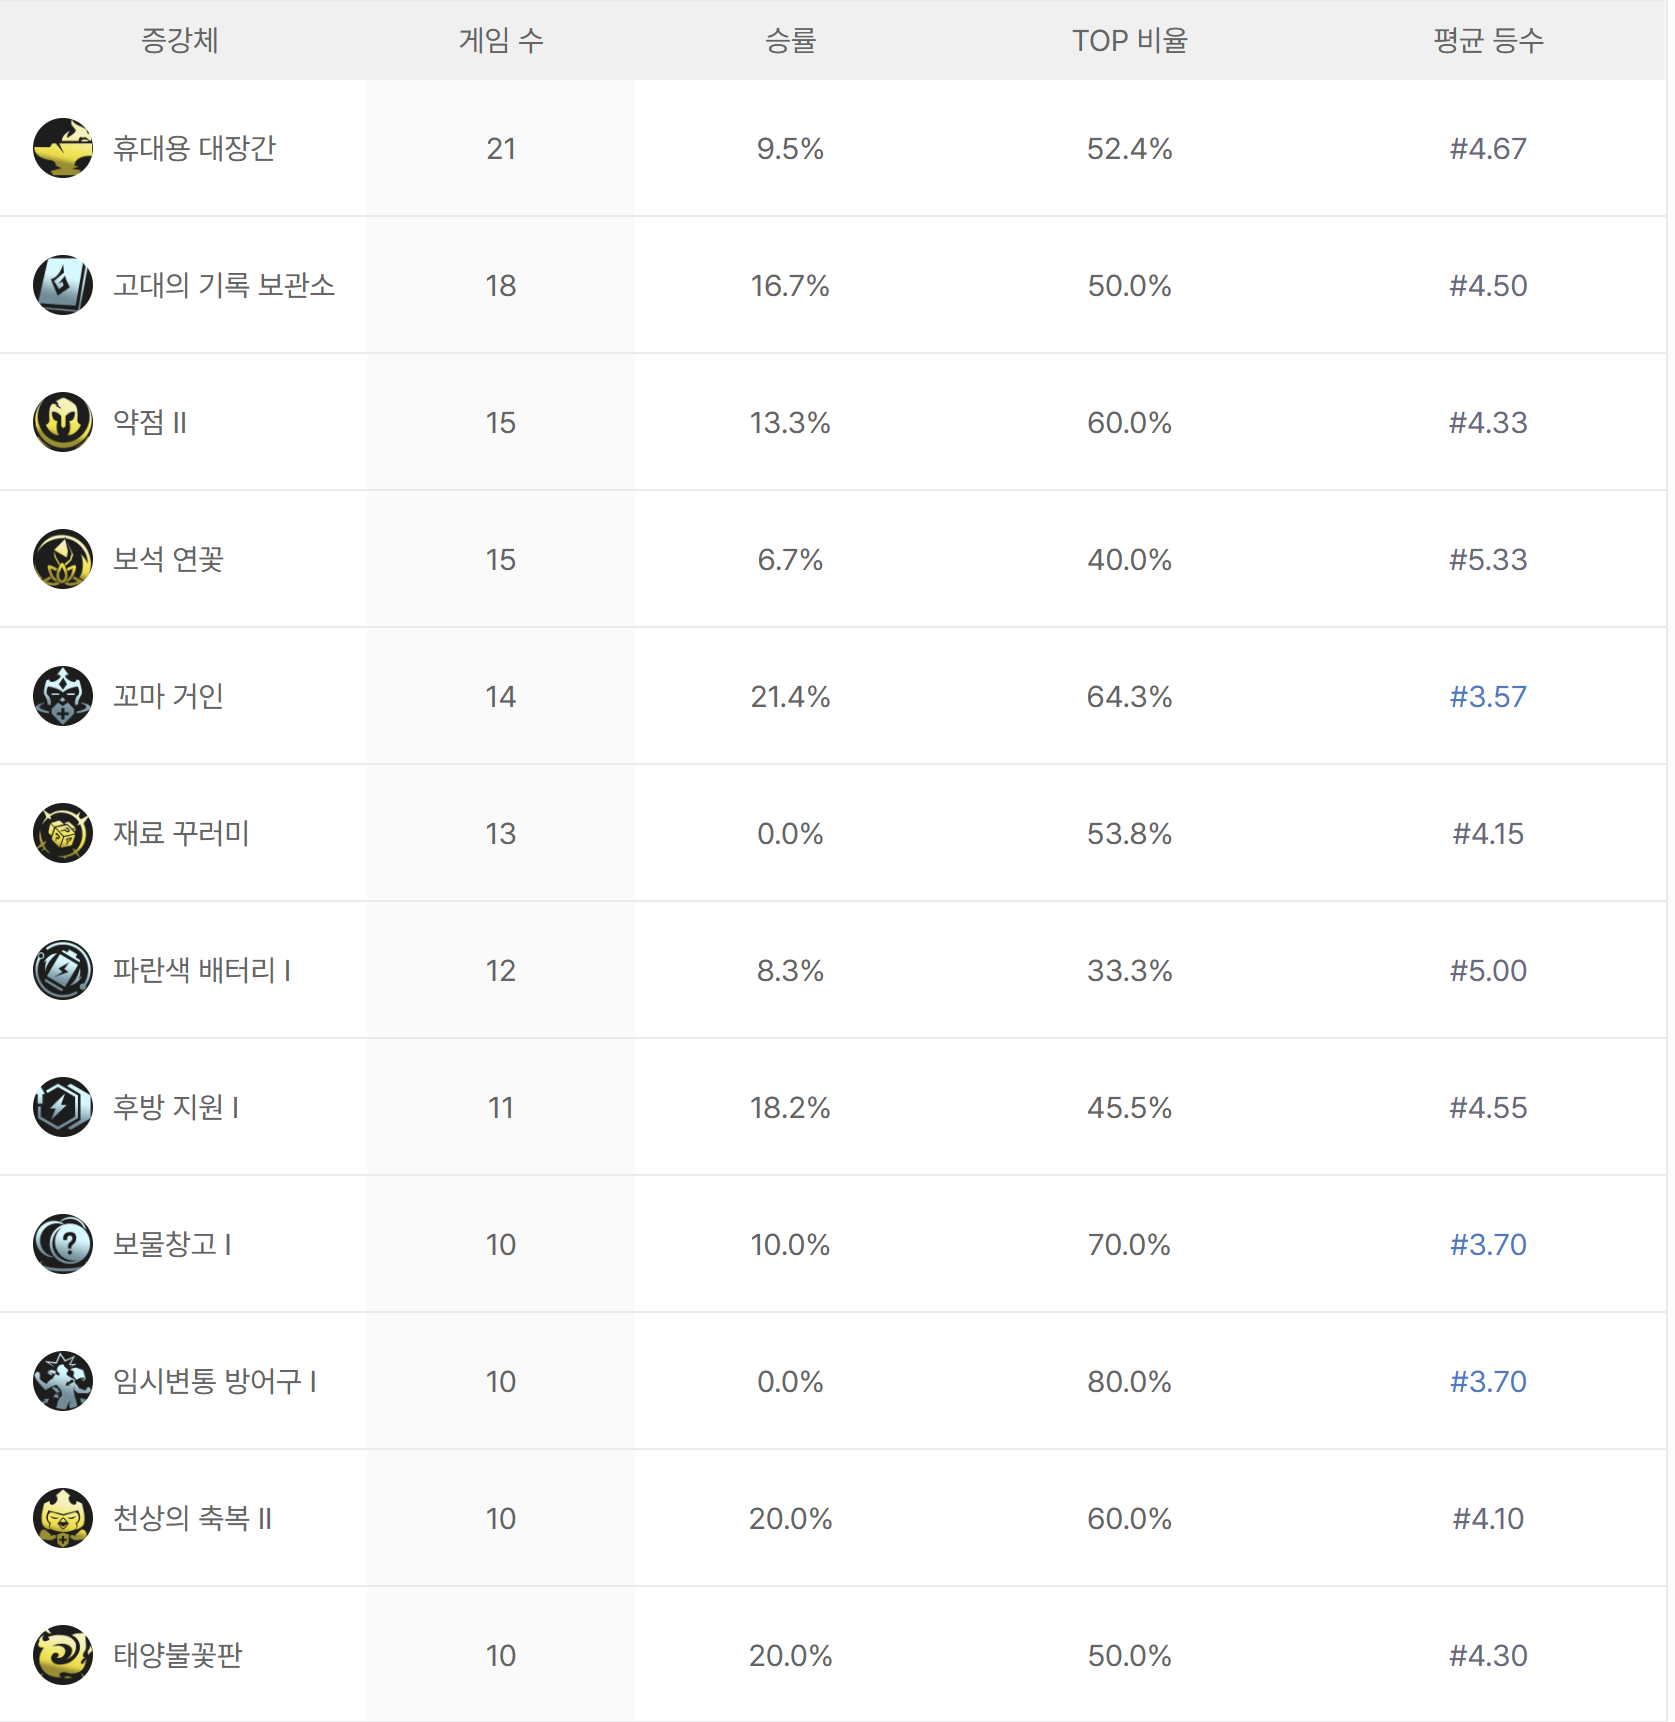Open the 보석 연꽃 lotus icon
Viewport: 1675px width, 1722px height.
click(63, 559)
